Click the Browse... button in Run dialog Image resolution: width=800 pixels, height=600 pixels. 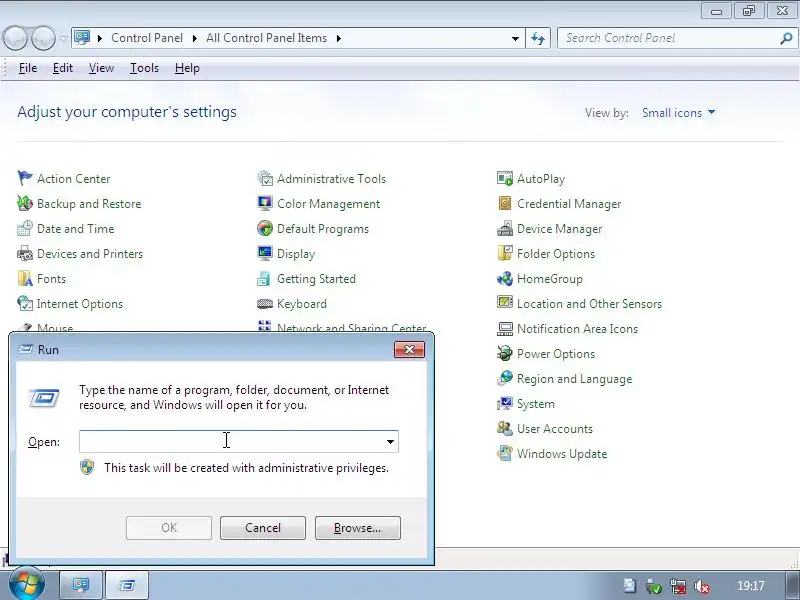tap(358, 528)
